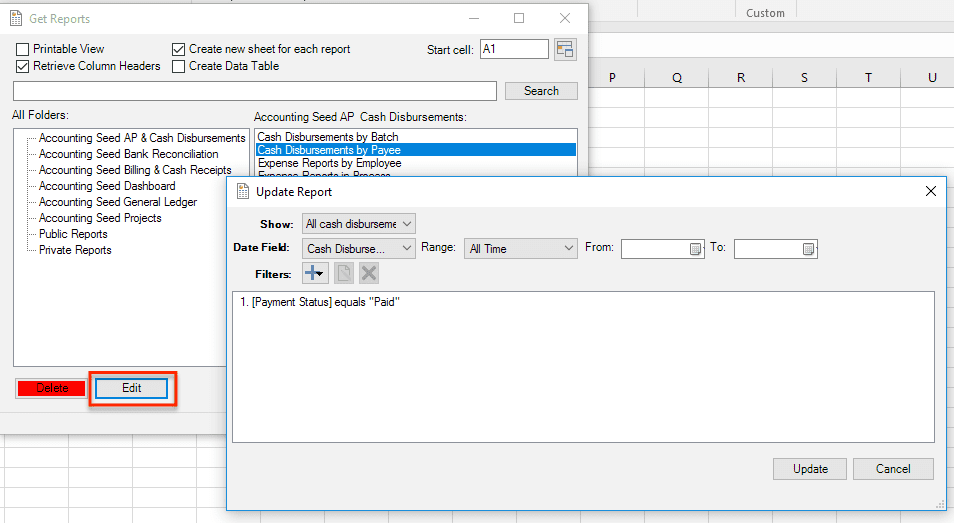Viewport: 954px width, 523px height.
Task: Click the remove filter X icon
Action: tap(368, 273)
